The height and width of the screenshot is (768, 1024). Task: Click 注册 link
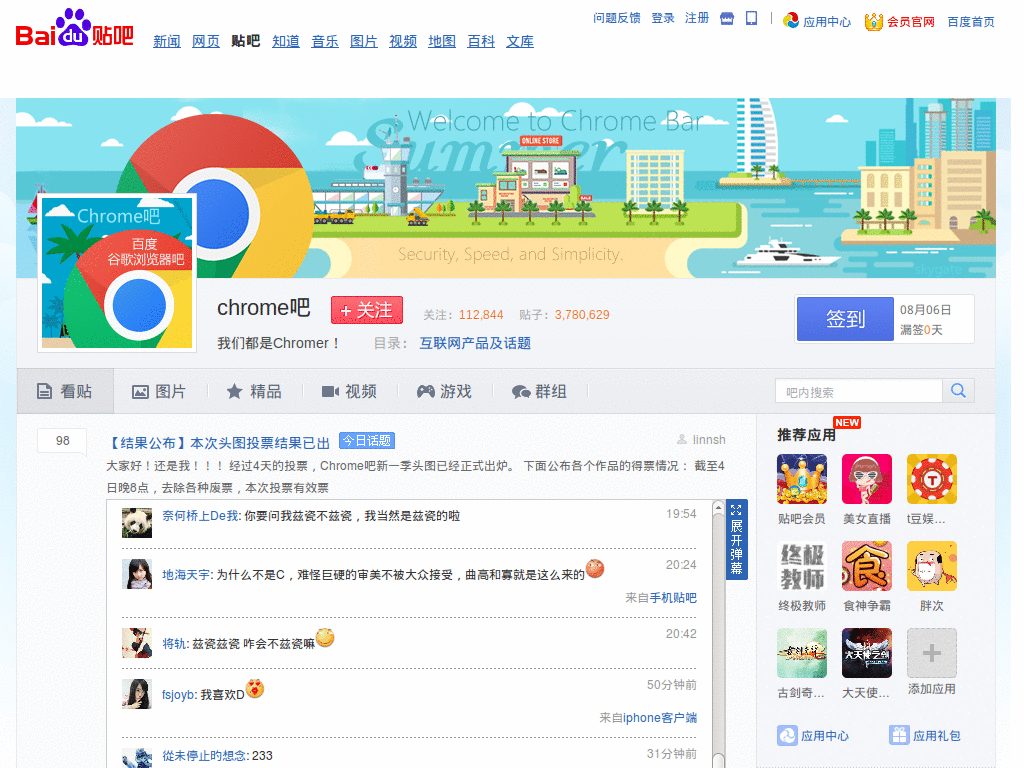click(x=697, y=18)
